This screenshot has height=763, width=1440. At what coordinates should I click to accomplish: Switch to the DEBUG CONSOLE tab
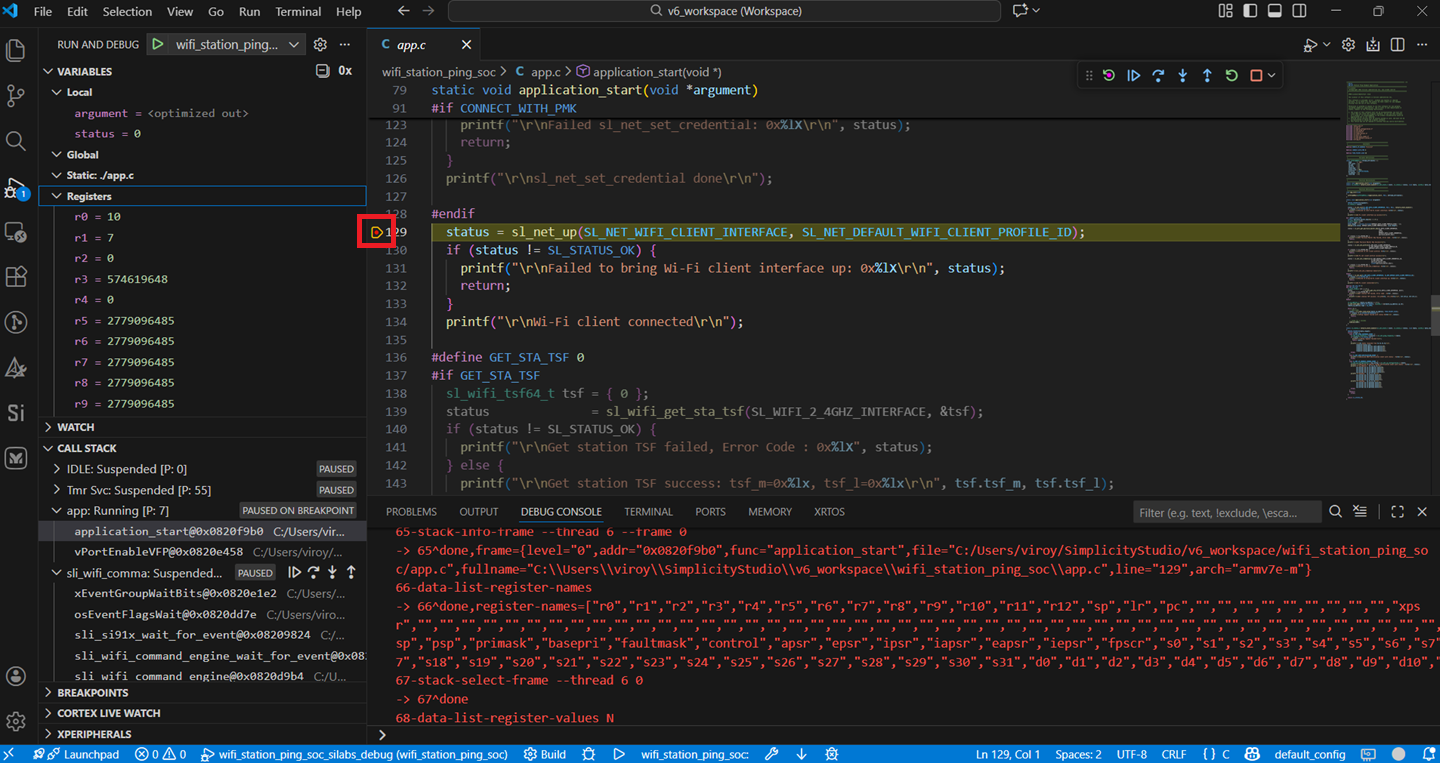tap(561, 511)
